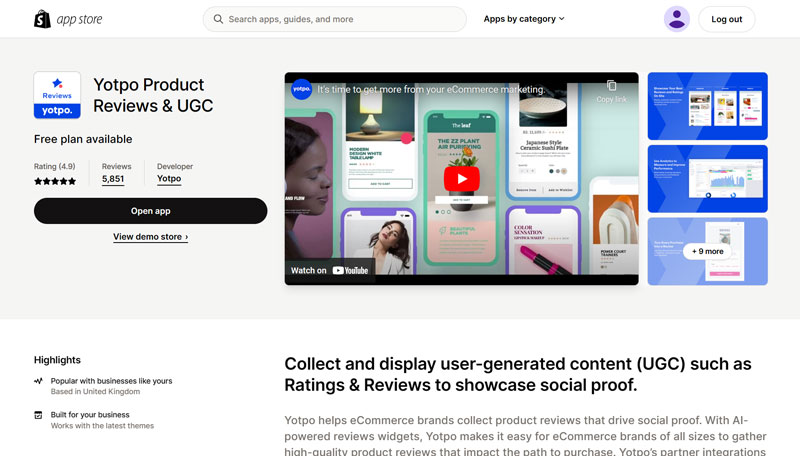
Task: Open the analytics screenshot thumbnail
Action: tap(708, 179)
